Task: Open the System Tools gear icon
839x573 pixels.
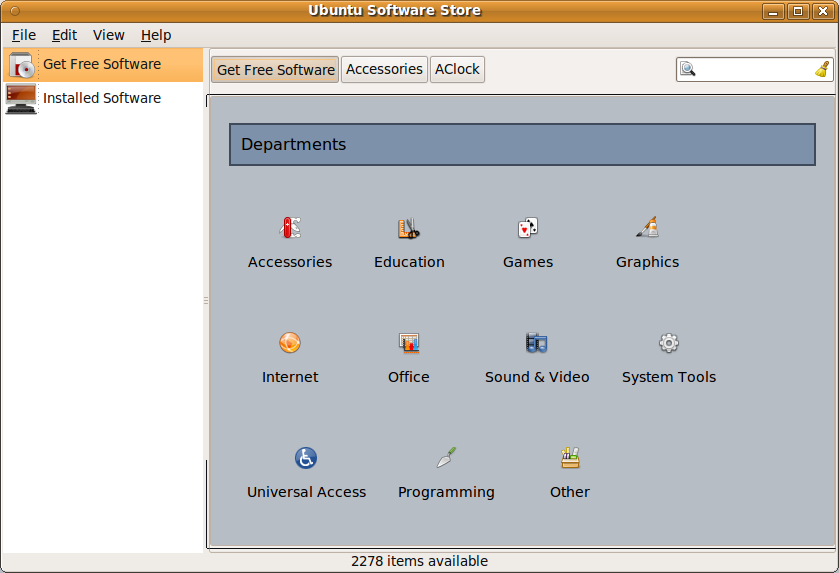Action: point(669,343)
